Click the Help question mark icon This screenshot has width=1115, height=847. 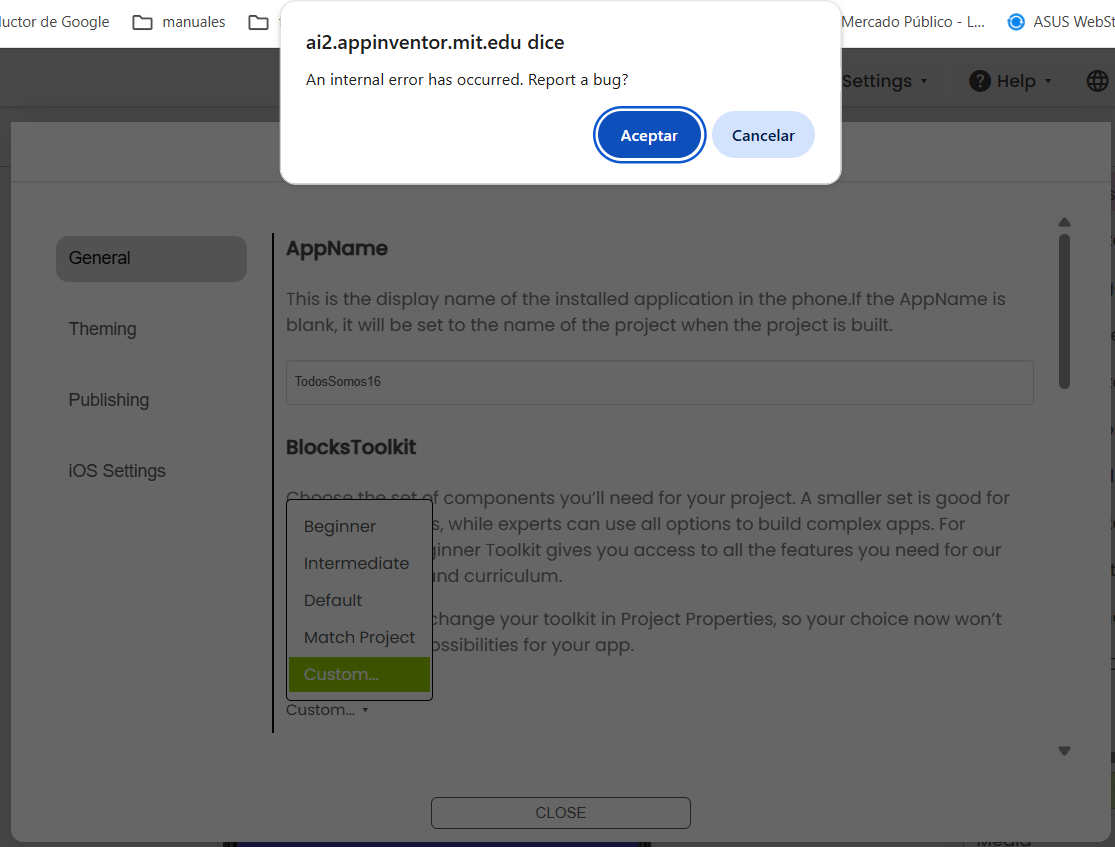979,81
